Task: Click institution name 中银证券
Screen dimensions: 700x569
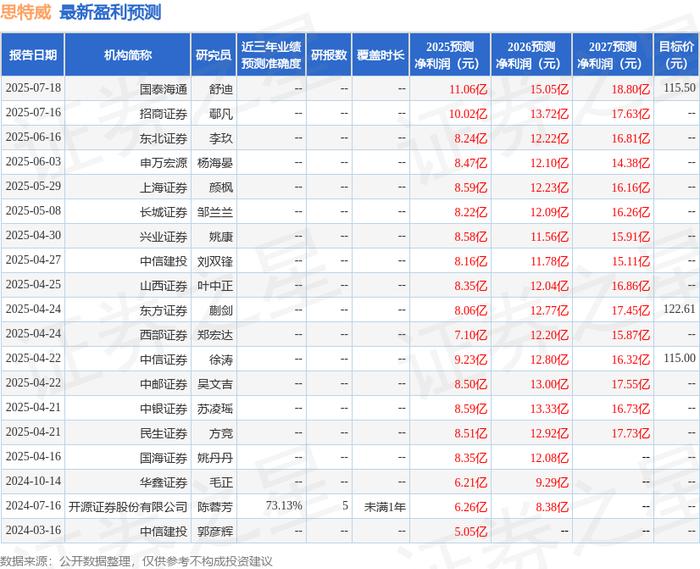Action: tap(163, 408)
